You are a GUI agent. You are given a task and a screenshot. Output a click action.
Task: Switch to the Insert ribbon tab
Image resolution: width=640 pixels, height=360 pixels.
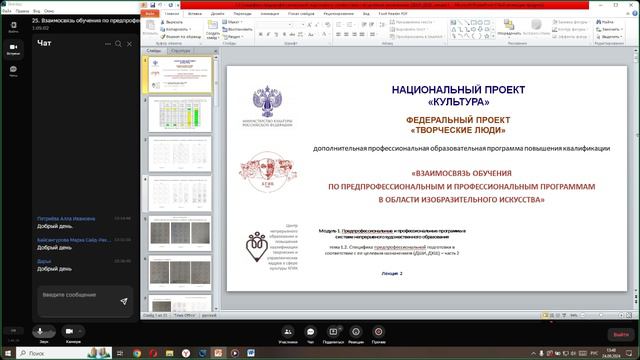pos(195,13)
